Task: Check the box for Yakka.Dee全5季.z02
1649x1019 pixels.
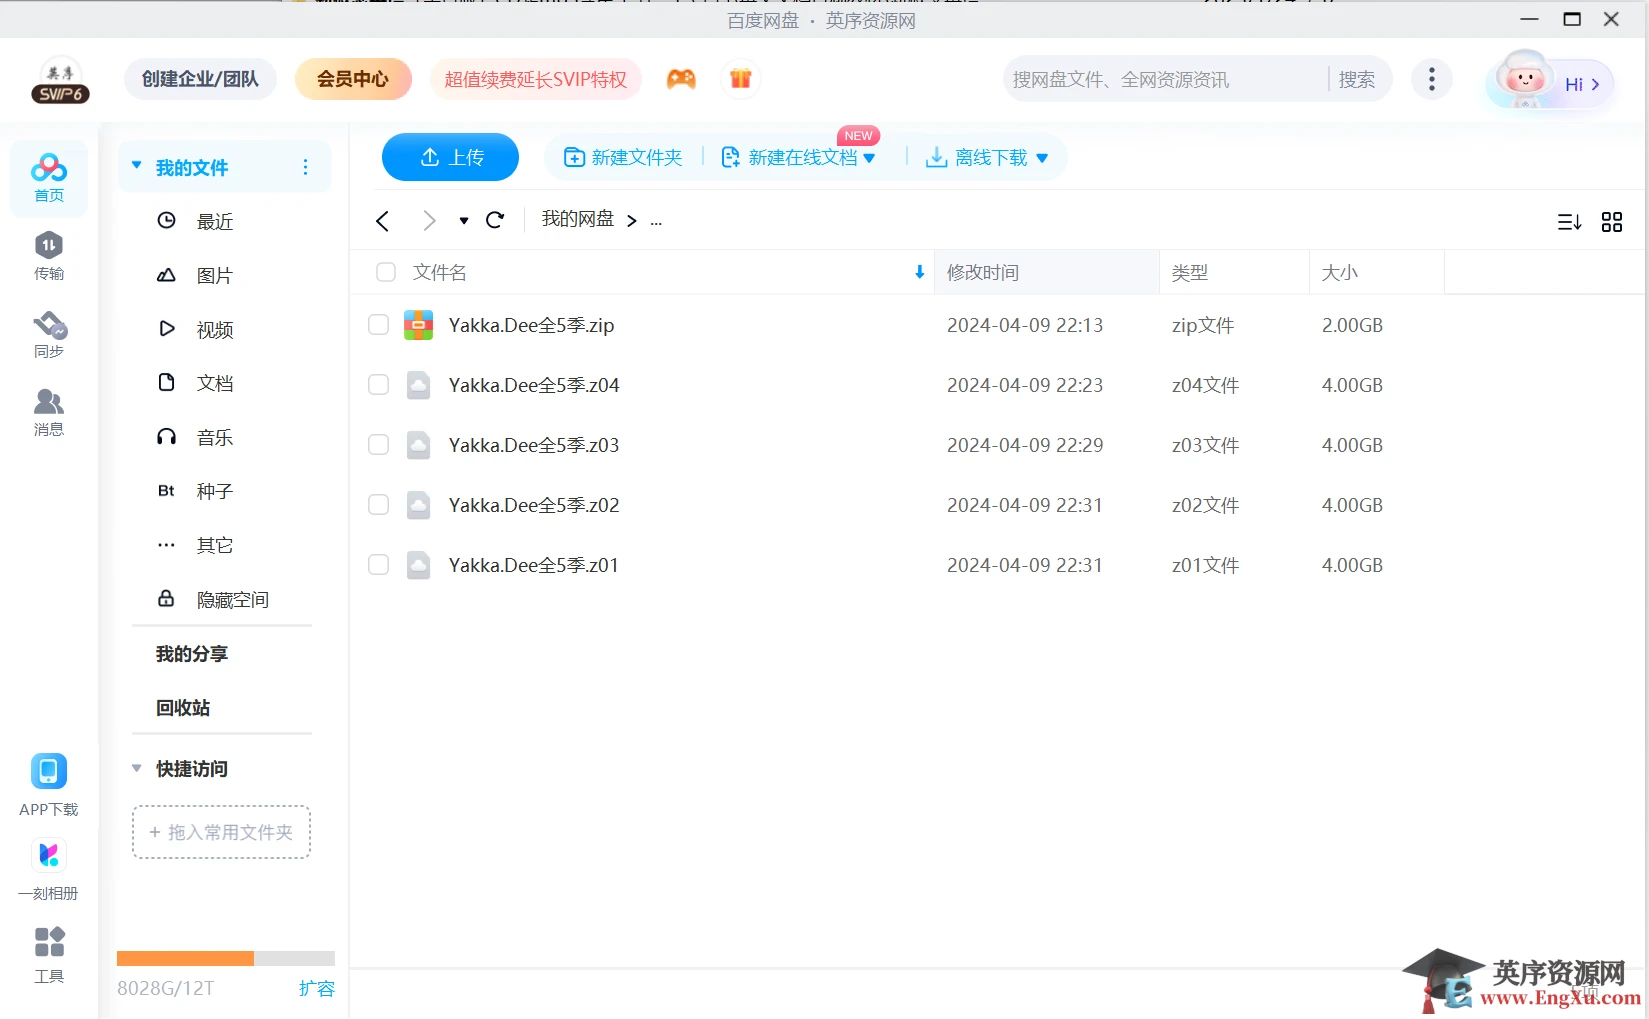Action: click(x=378, y=505)
